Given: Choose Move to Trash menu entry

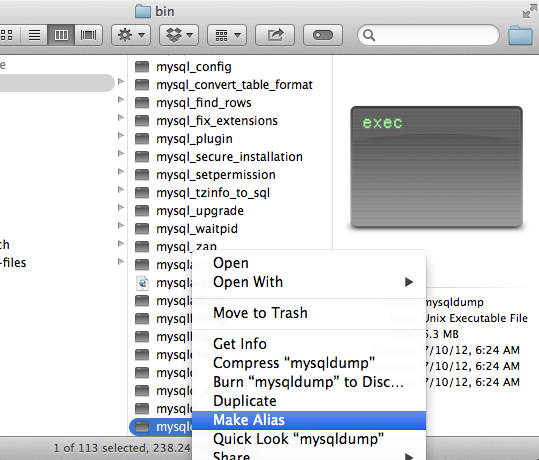Looking at the screenshot, I should pos(260,313).
